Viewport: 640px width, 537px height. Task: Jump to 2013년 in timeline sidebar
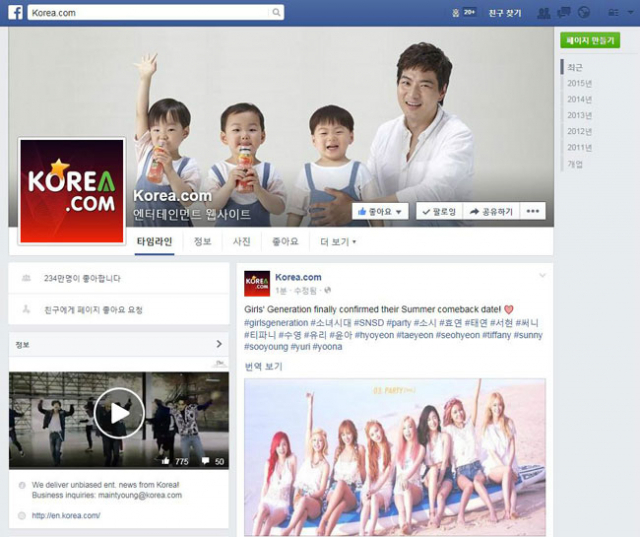coord(579,115)
